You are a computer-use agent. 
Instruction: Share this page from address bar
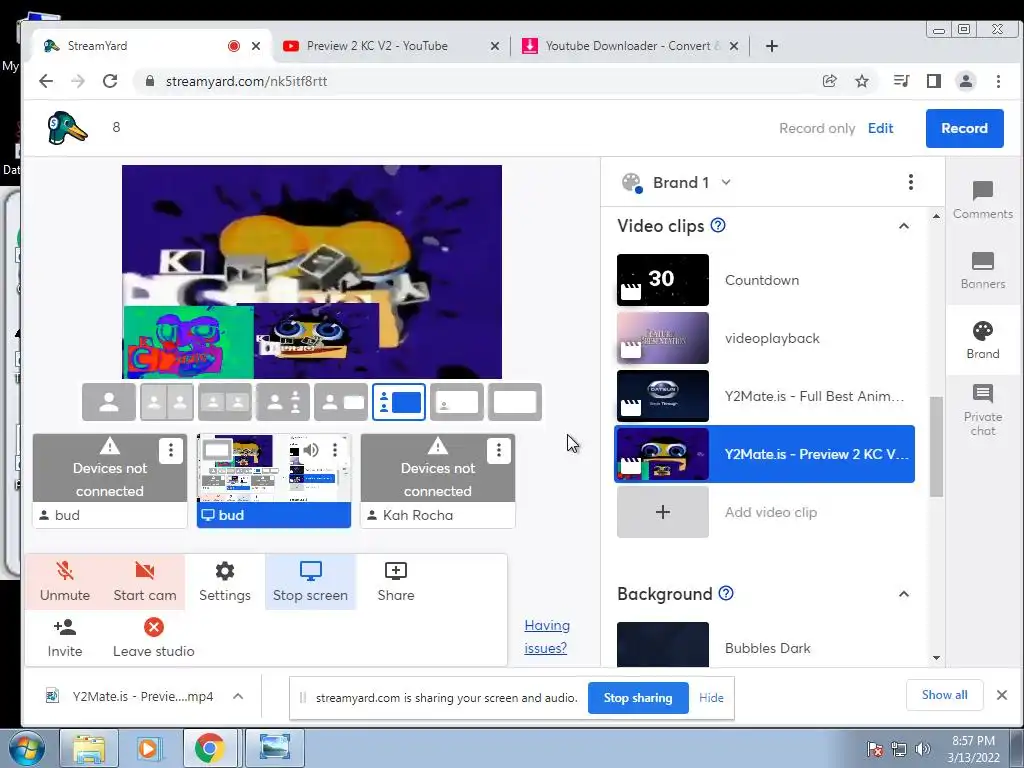click(x=829, y=81)
